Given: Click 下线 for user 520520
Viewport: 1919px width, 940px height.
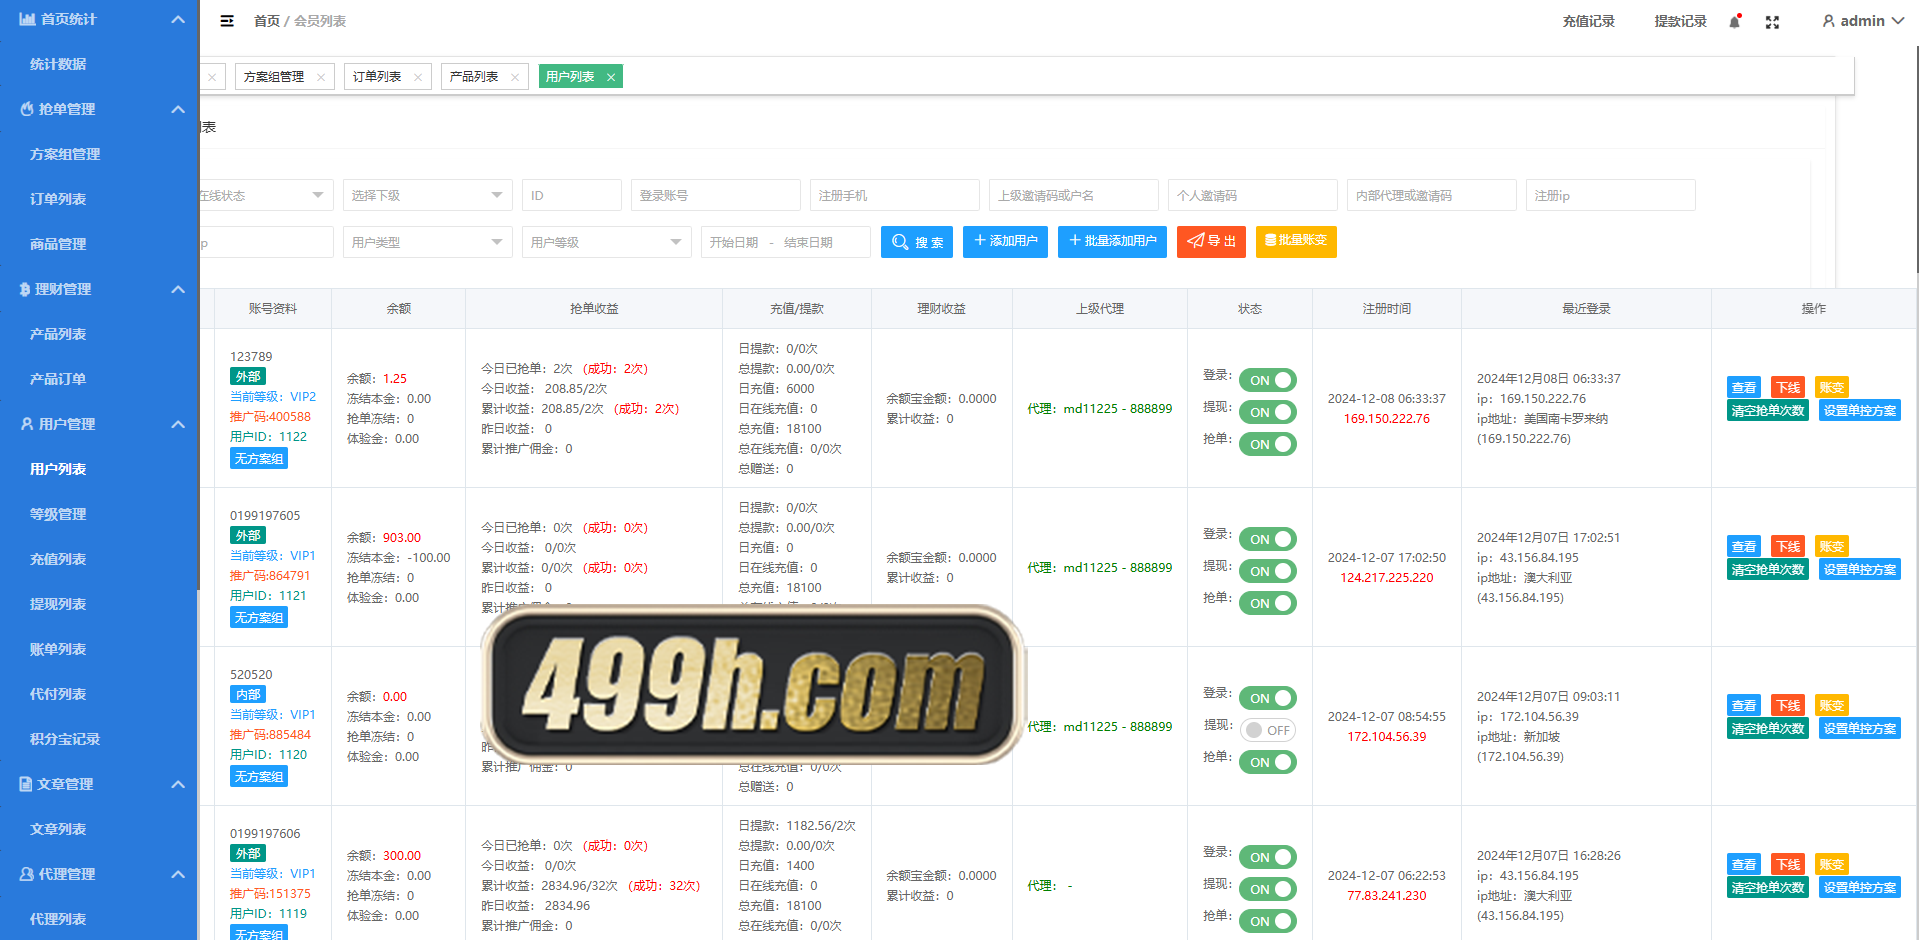Looking at the screenshot, I should [1788, 705].
